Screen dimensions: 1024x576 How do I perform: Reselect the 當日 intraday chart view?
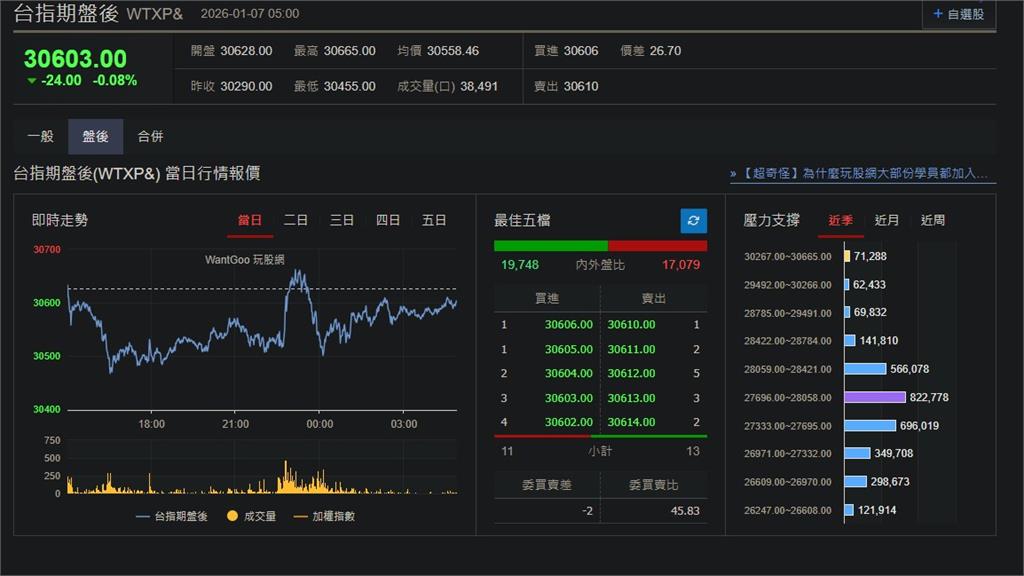click(250, 220)
